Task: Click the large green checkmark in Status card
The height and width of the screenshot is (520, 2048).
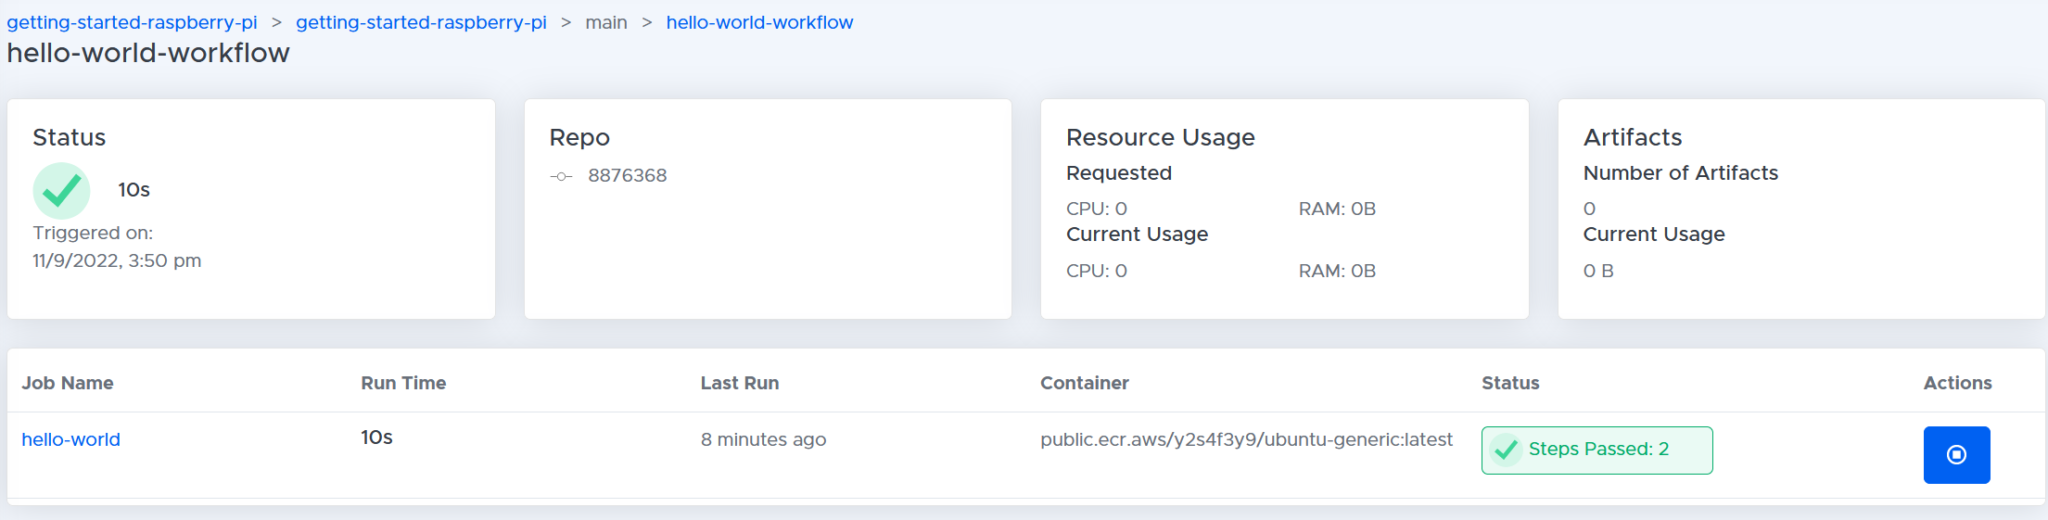Action: (62, 190)
